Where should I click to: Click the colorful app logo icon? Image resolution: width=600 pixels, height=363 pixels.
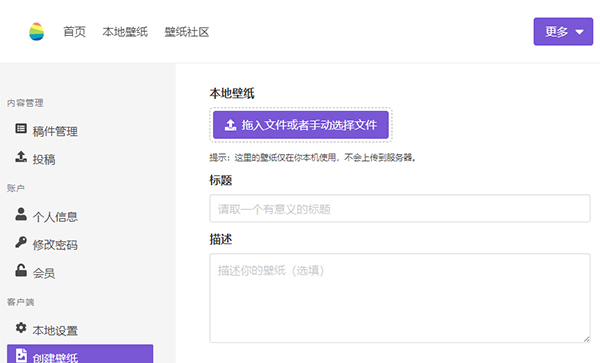point(37,32)
